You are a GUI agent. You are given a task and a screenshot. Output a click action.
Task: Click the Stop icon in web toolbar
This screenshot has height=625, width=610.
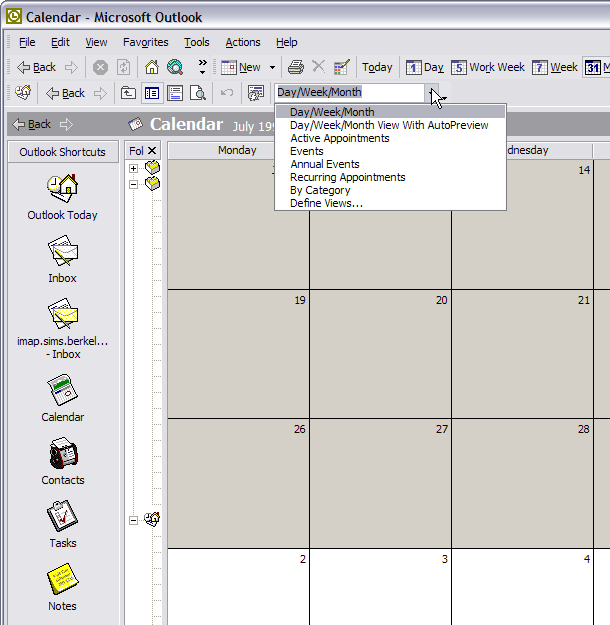100,67
